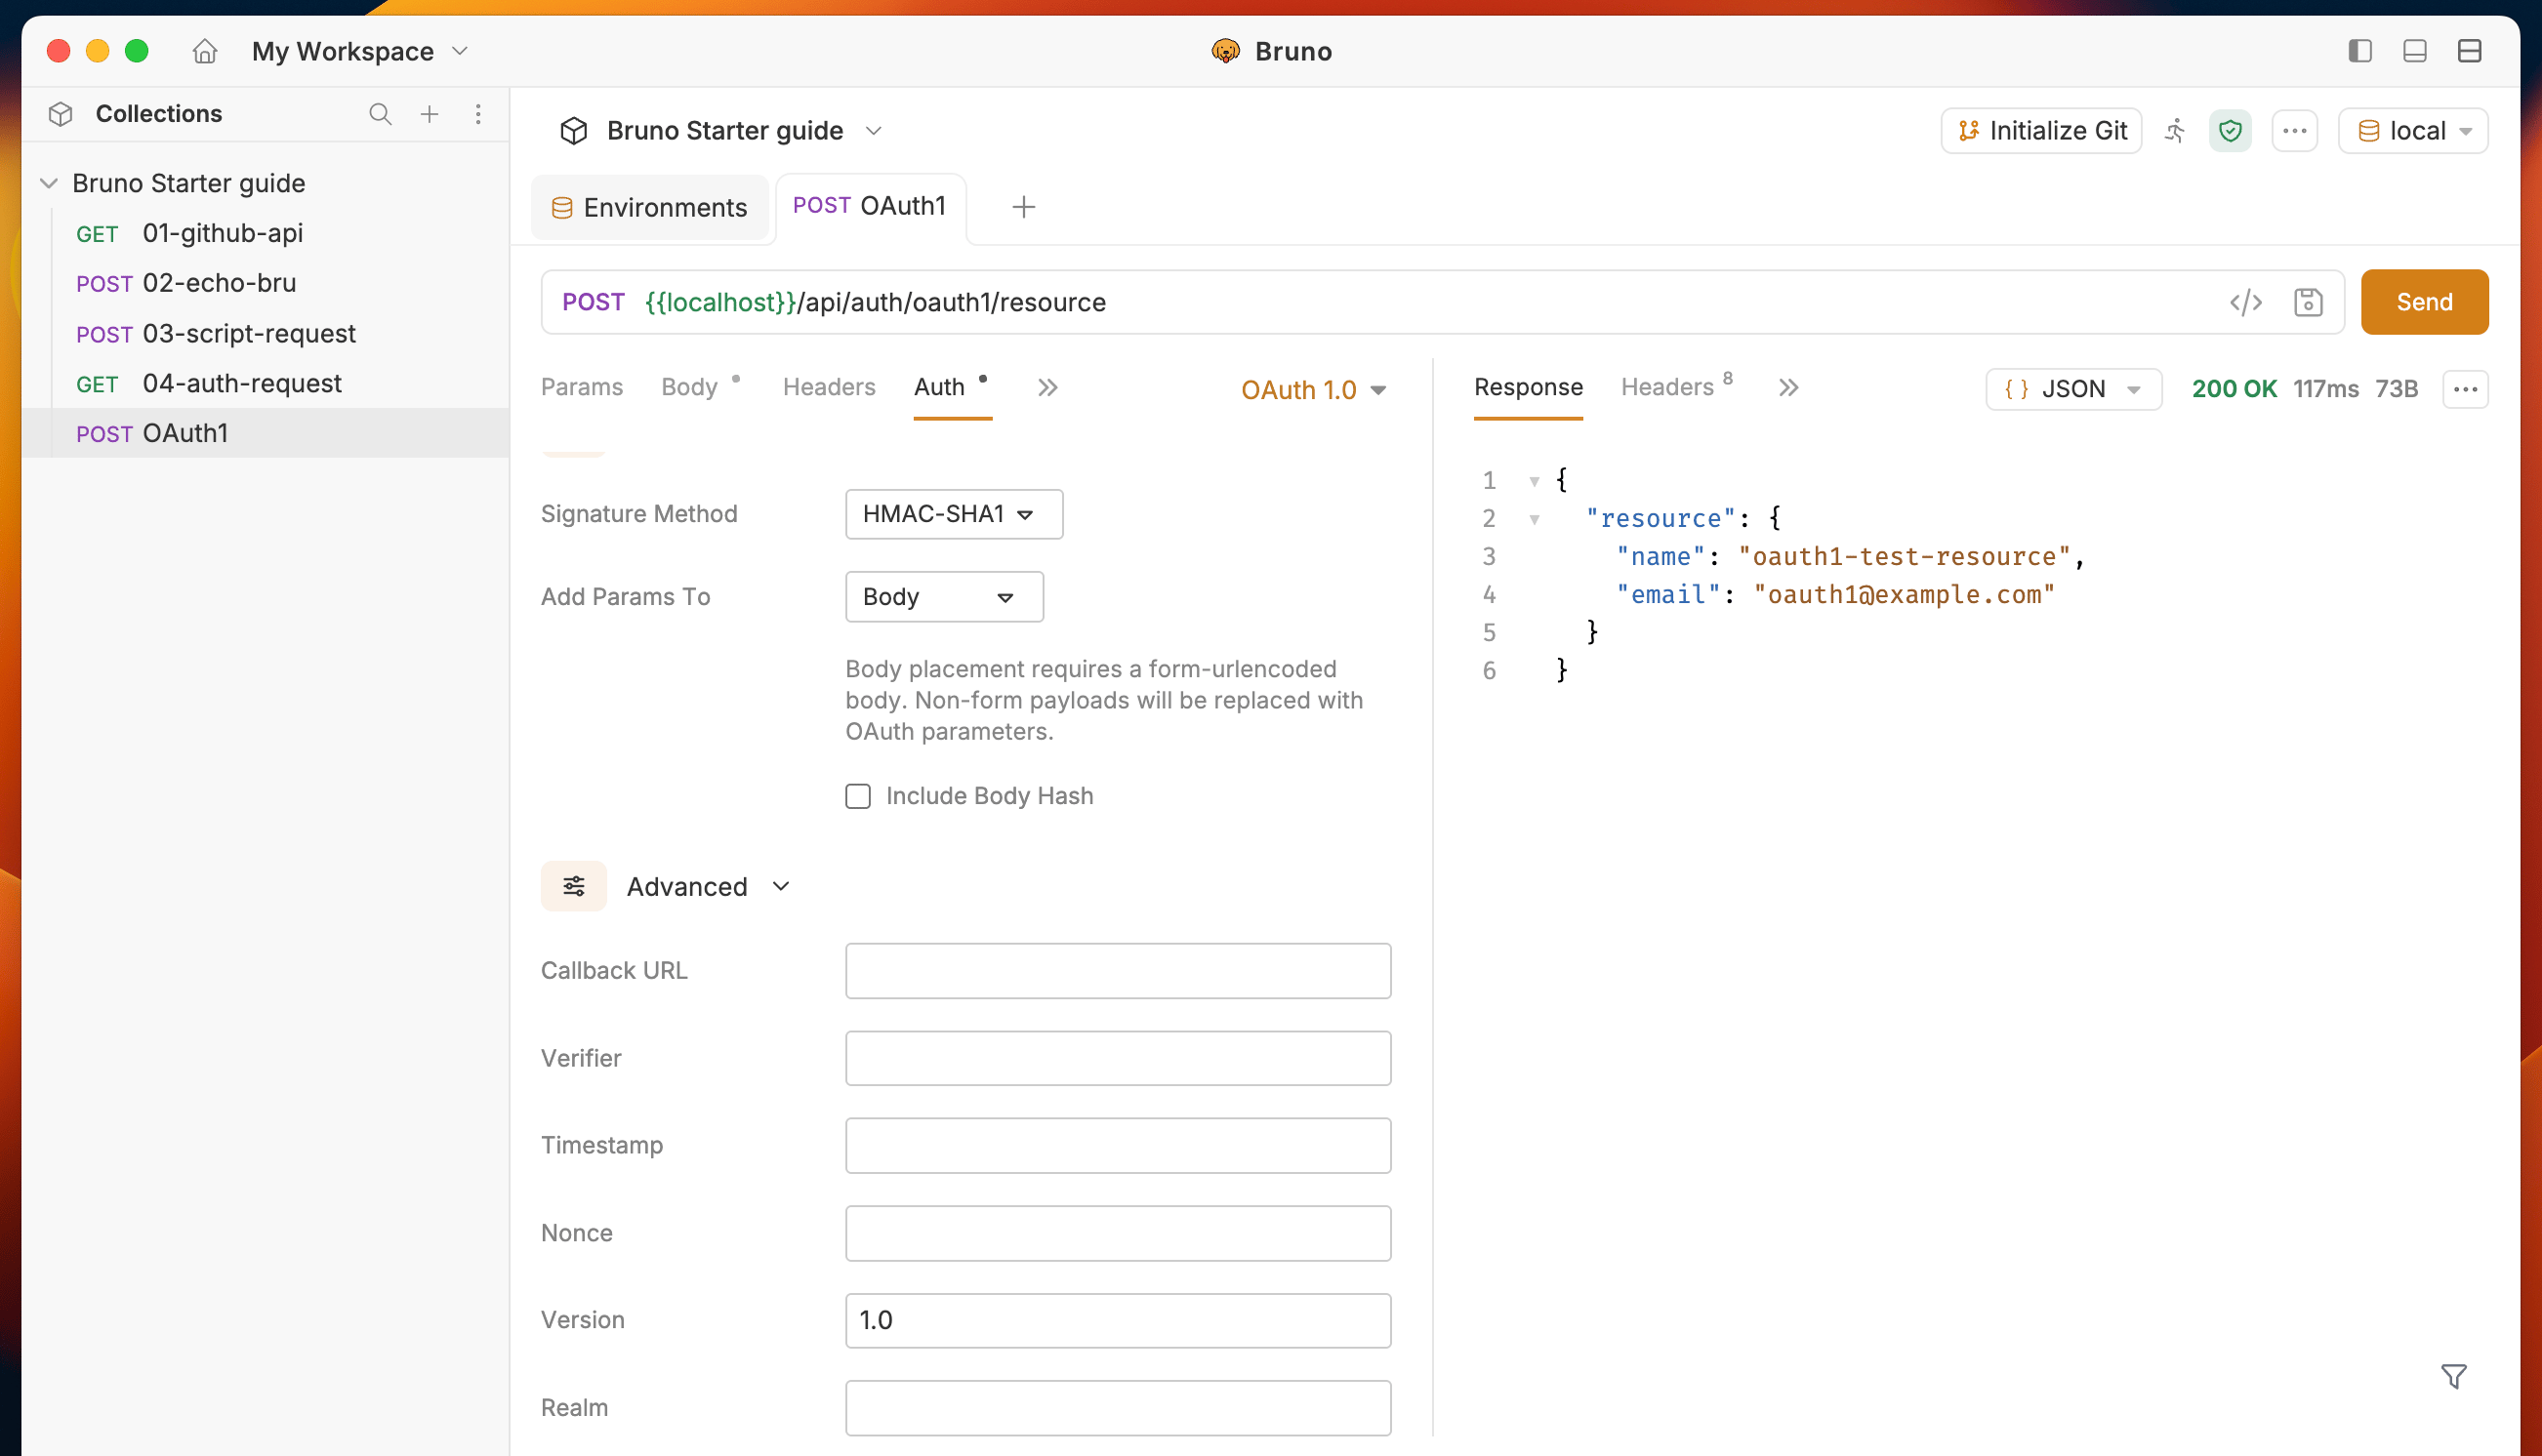Click the Bruno Starter guide cube icon
The height and width of the screenshot is (1456, 2542).
[x=574, y=131]
